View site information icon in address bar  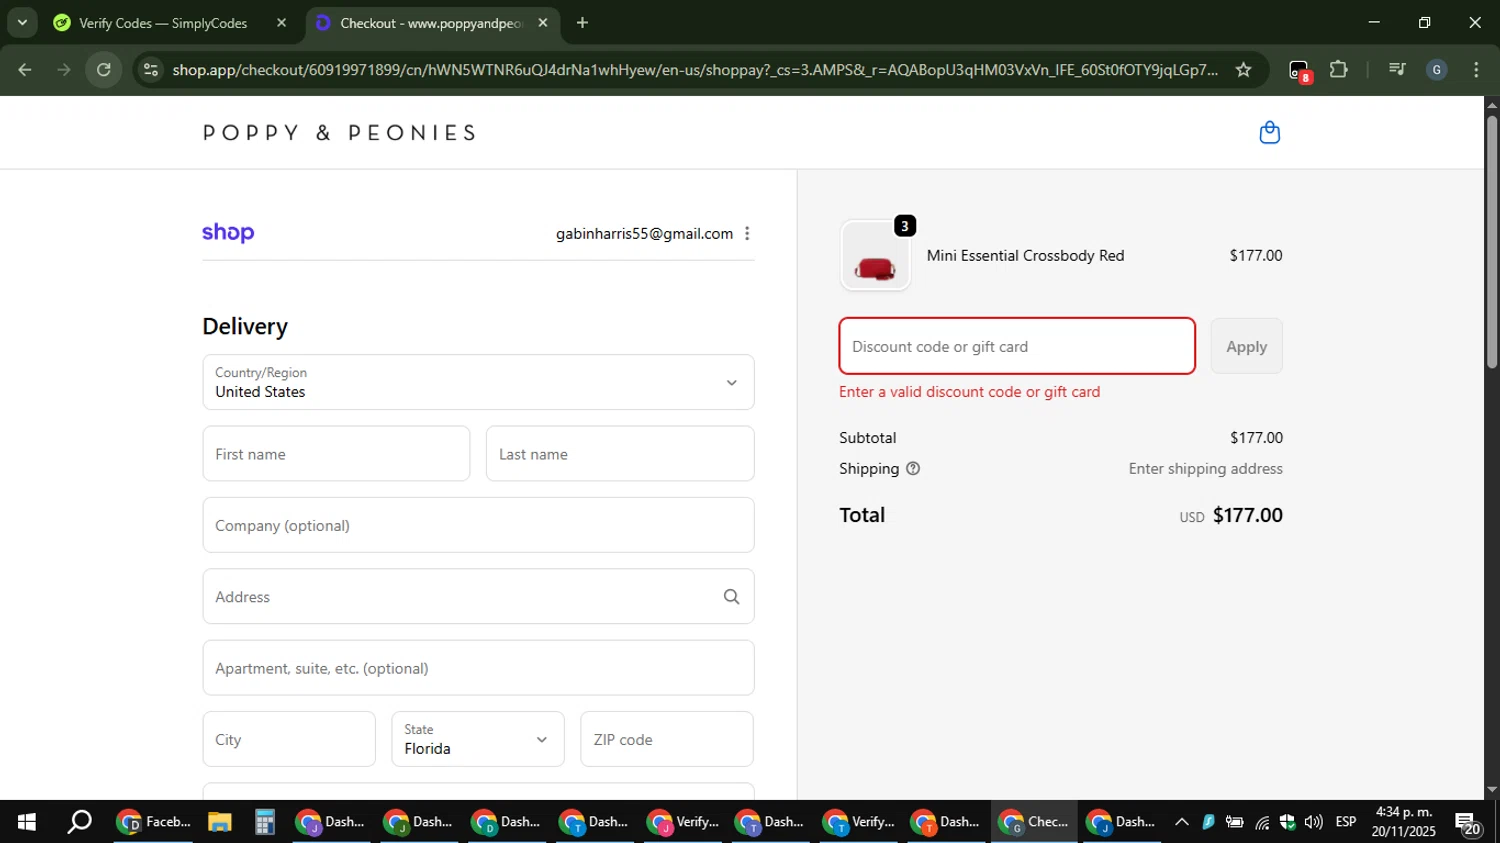click(x=151, y=70)
